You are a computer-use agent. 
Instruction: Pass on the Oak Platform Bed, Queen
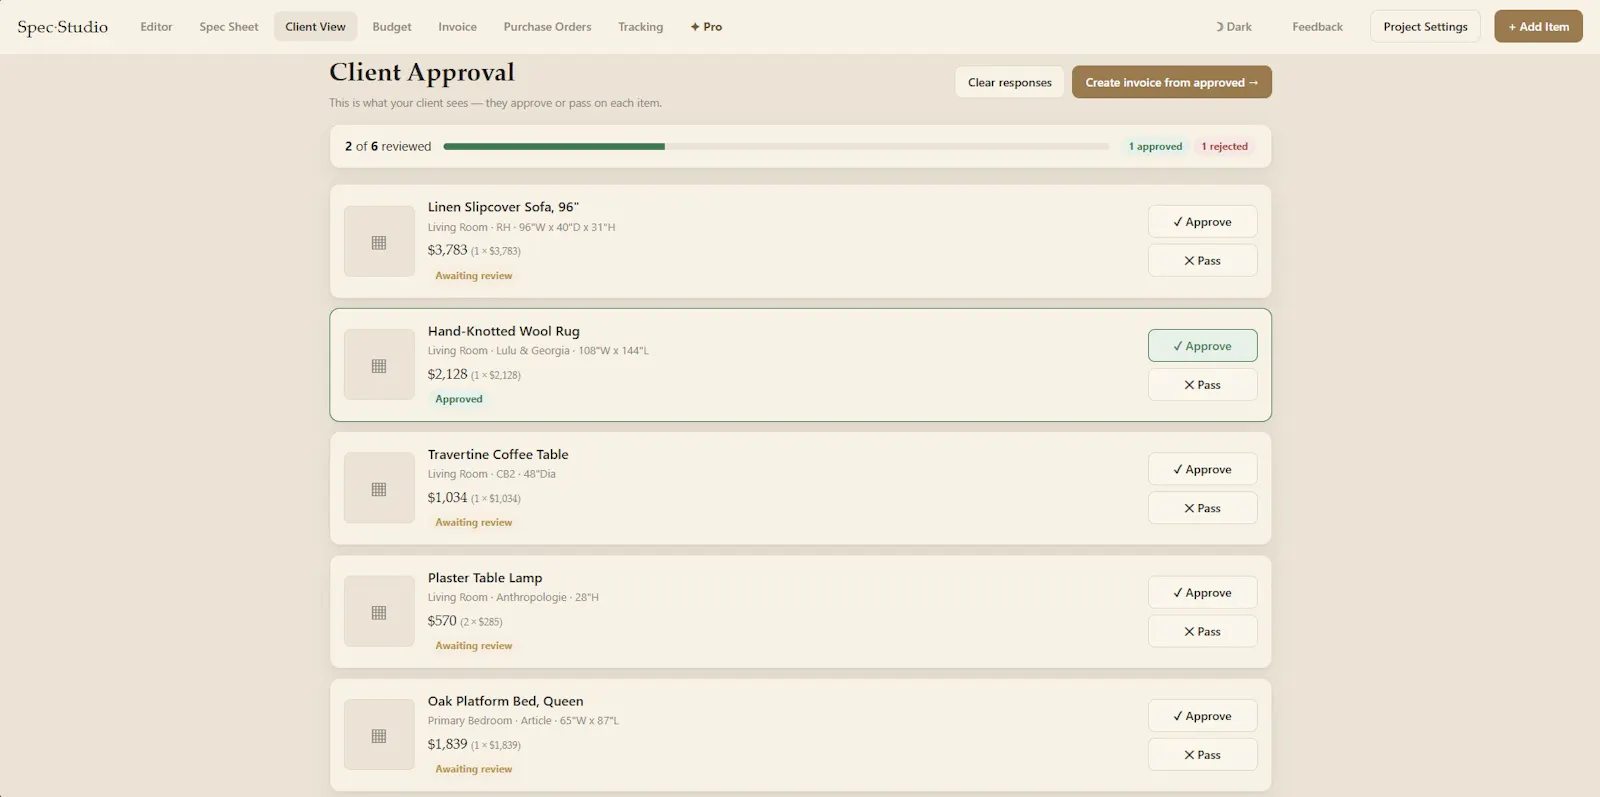coord(1202,754)
